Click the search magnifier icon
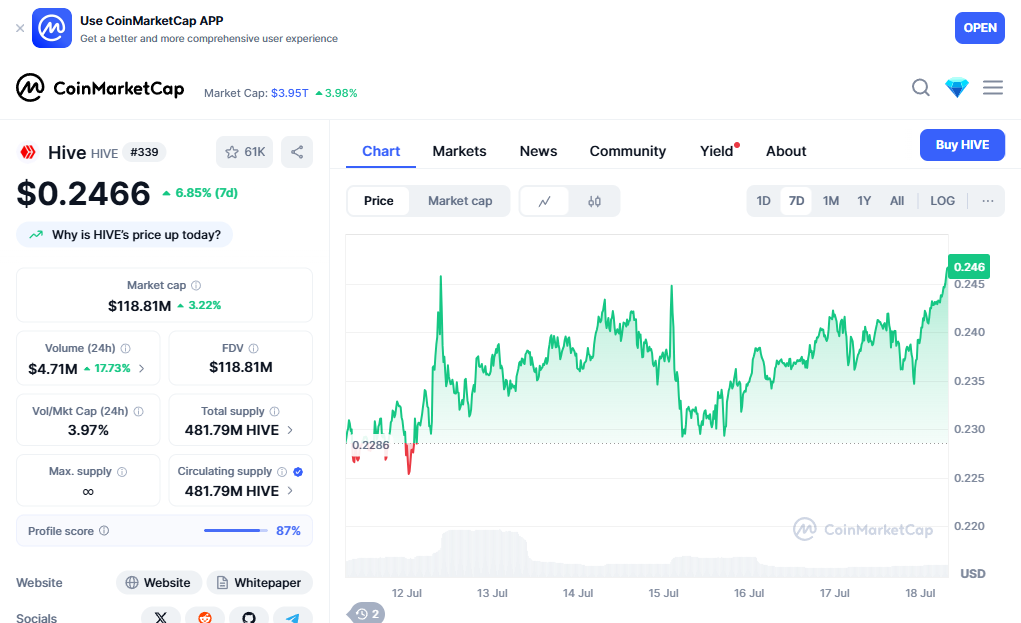This screenshot has height=623, width=1021. click(x=921, y=88)
